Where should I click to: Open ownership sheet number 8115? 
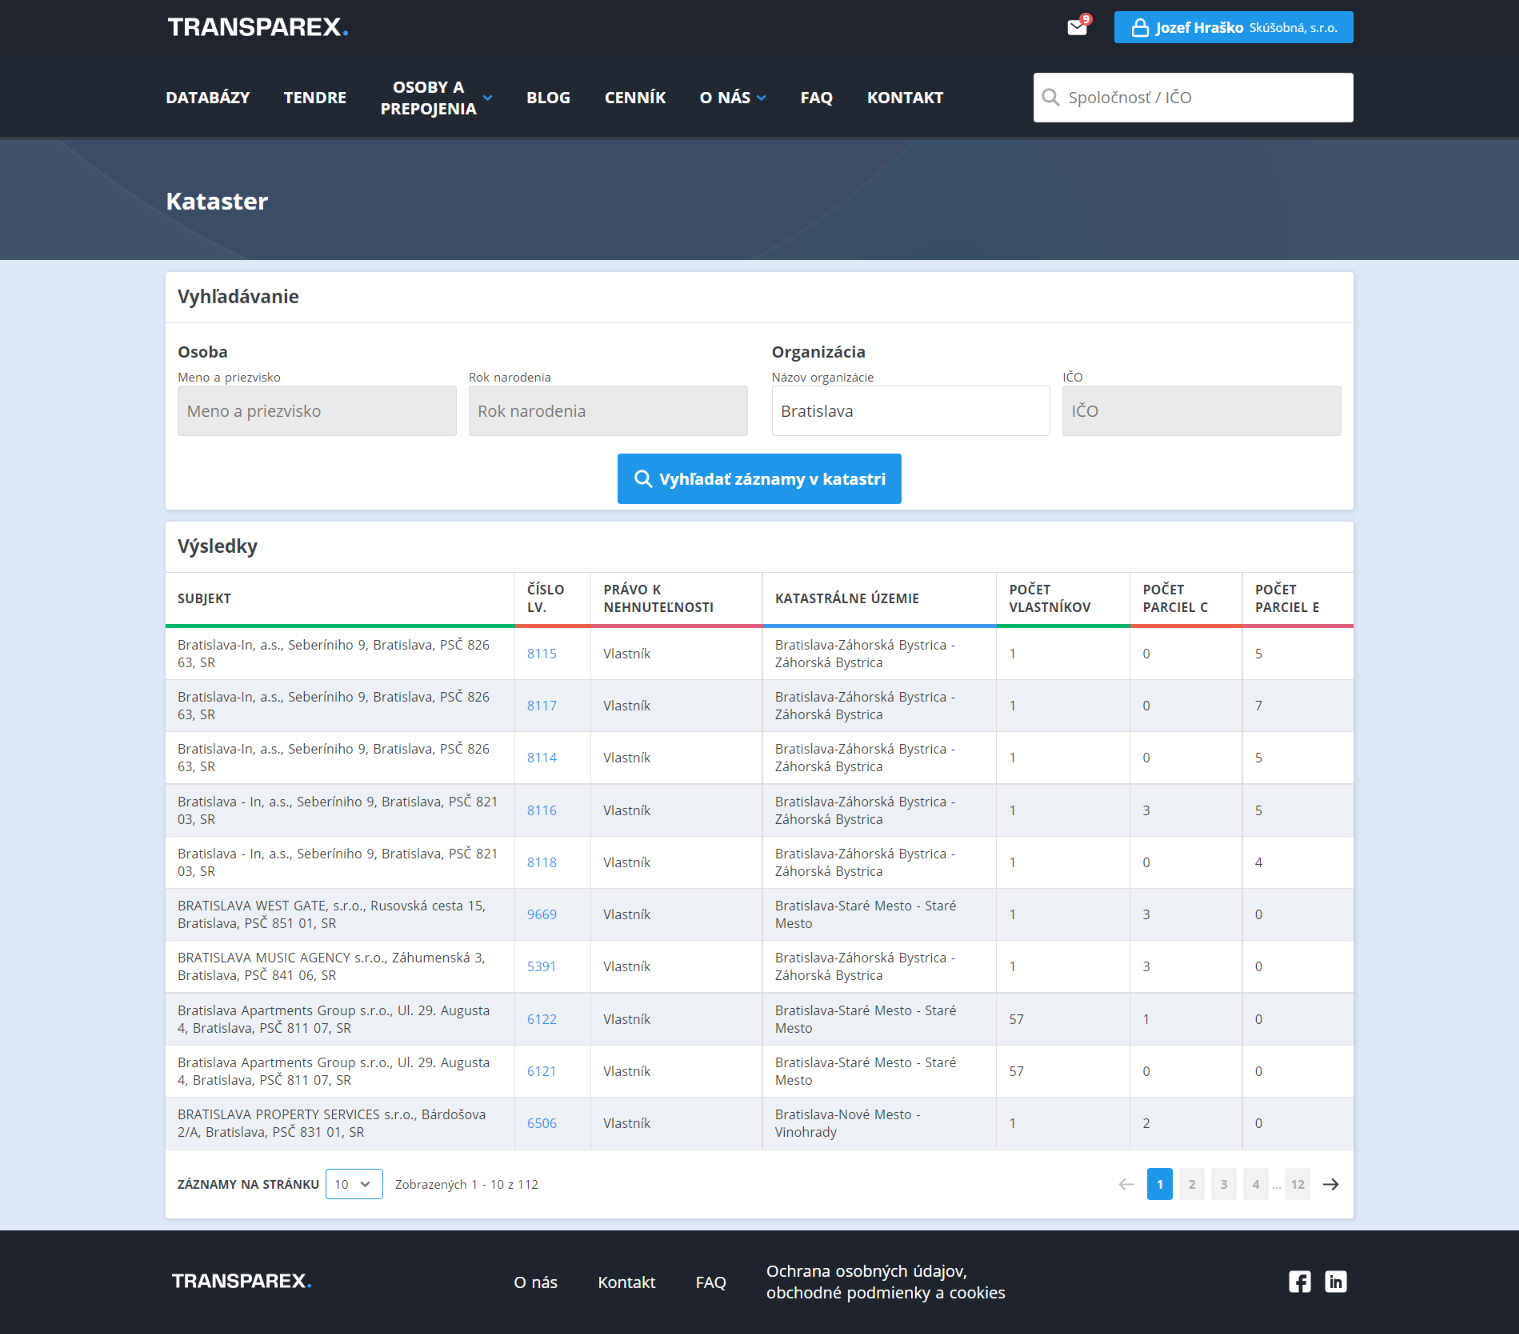tap(542, 654)
